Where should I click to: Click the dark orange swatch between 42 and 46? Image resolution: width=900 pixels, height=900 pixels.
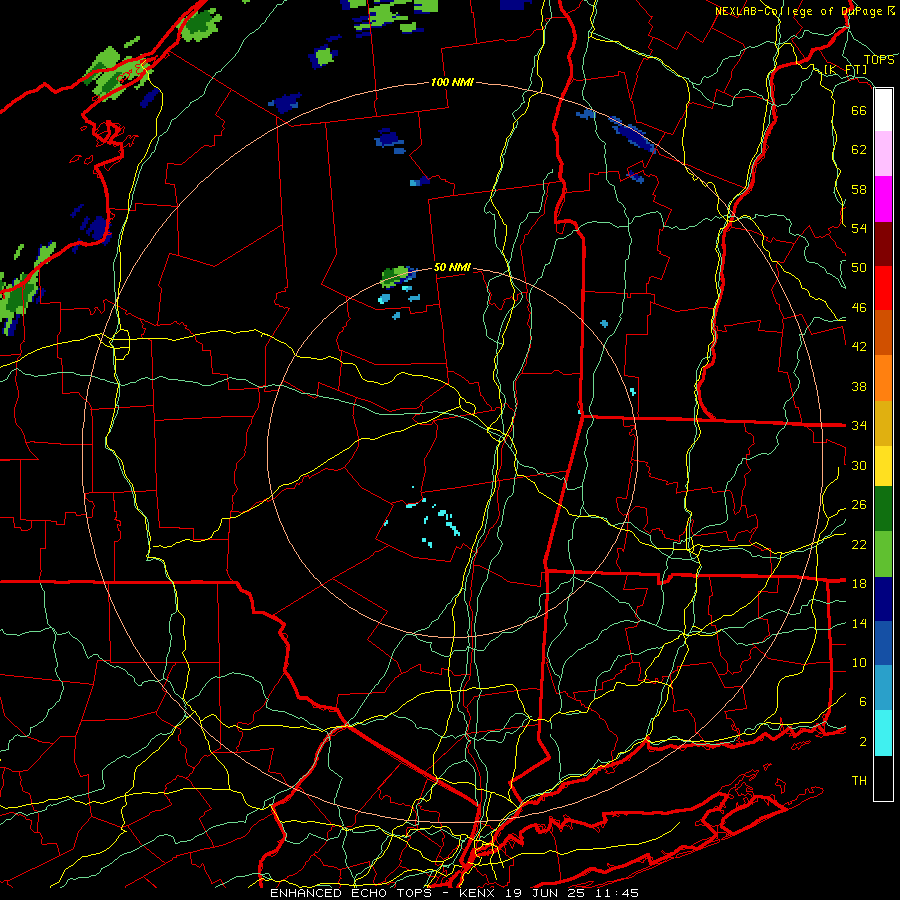883,332
